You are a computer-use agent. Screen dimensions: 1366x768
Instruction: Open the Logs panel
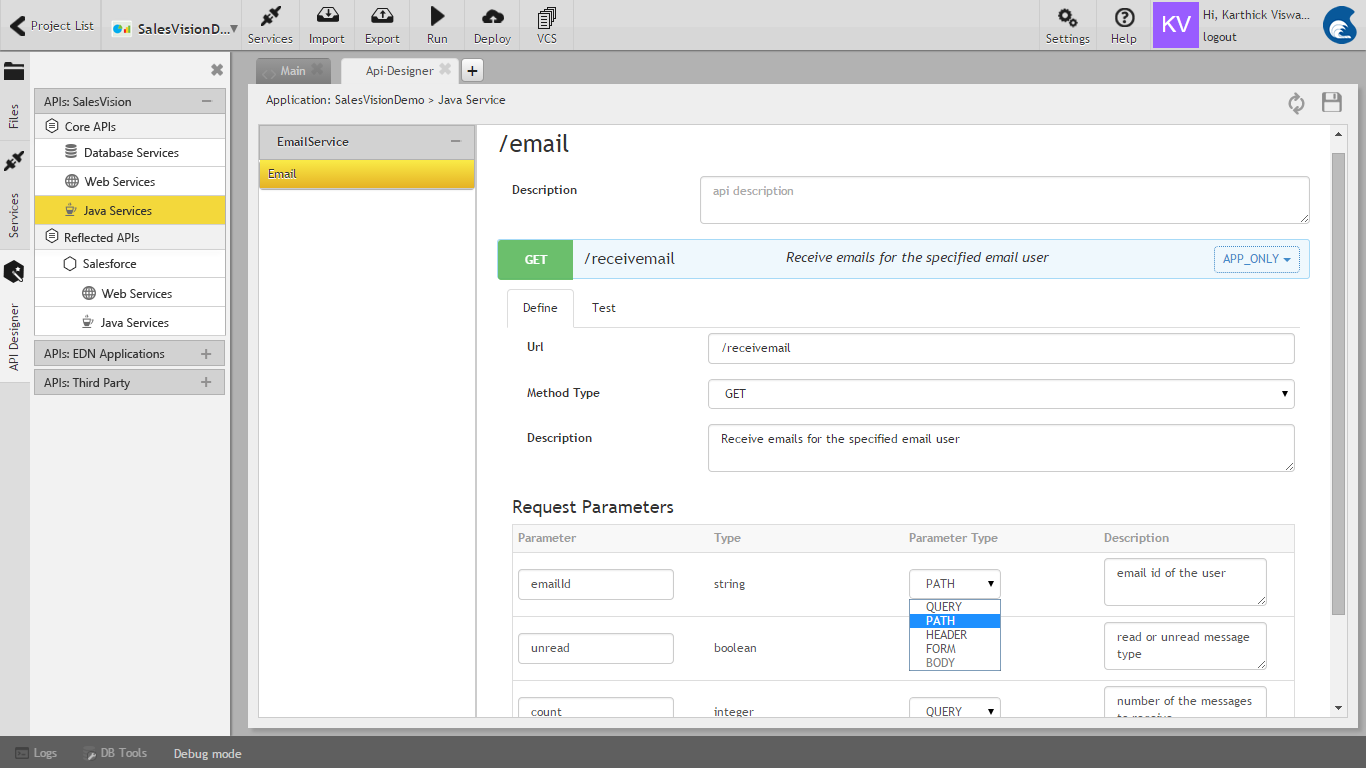click(36, 753)
